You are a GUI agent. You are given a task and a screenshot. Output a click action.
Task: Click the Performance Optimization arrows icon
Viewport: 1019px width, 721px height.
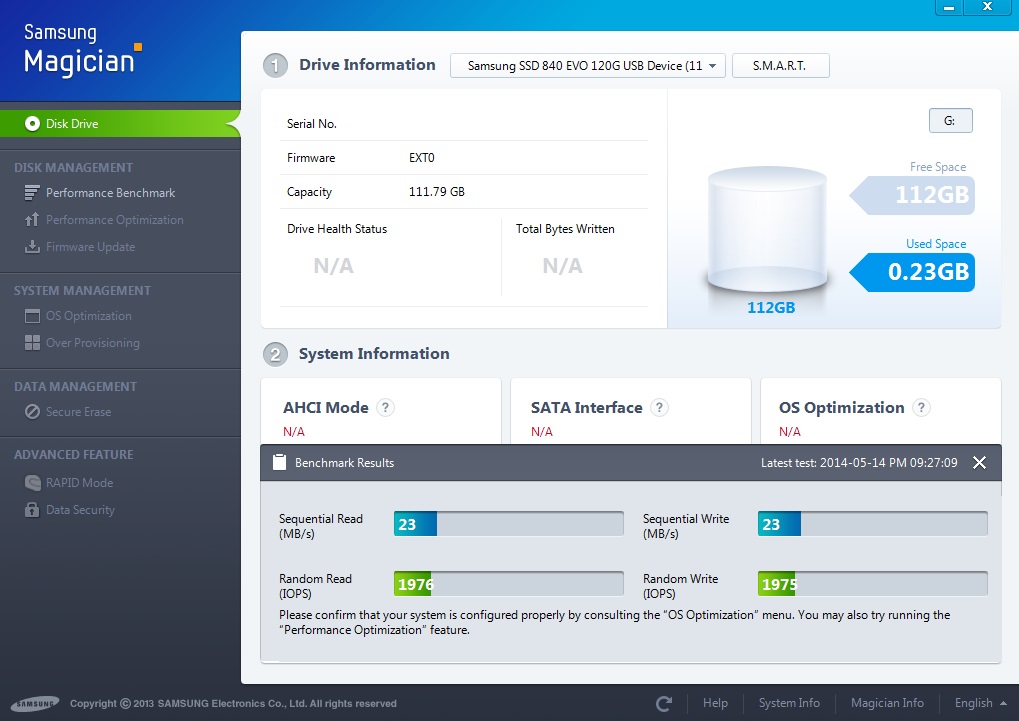coord(32,220)
